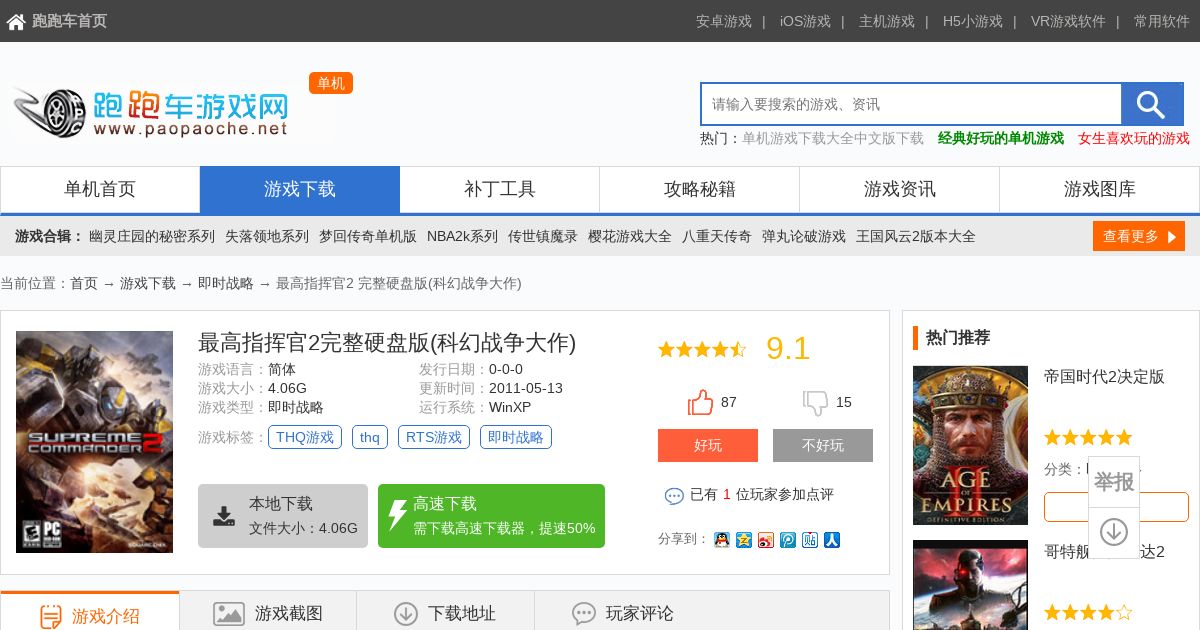Click the home icon beside 跑跑车首页
The height and width of the screenshot is (630, 1200).
tap(16, 22)
